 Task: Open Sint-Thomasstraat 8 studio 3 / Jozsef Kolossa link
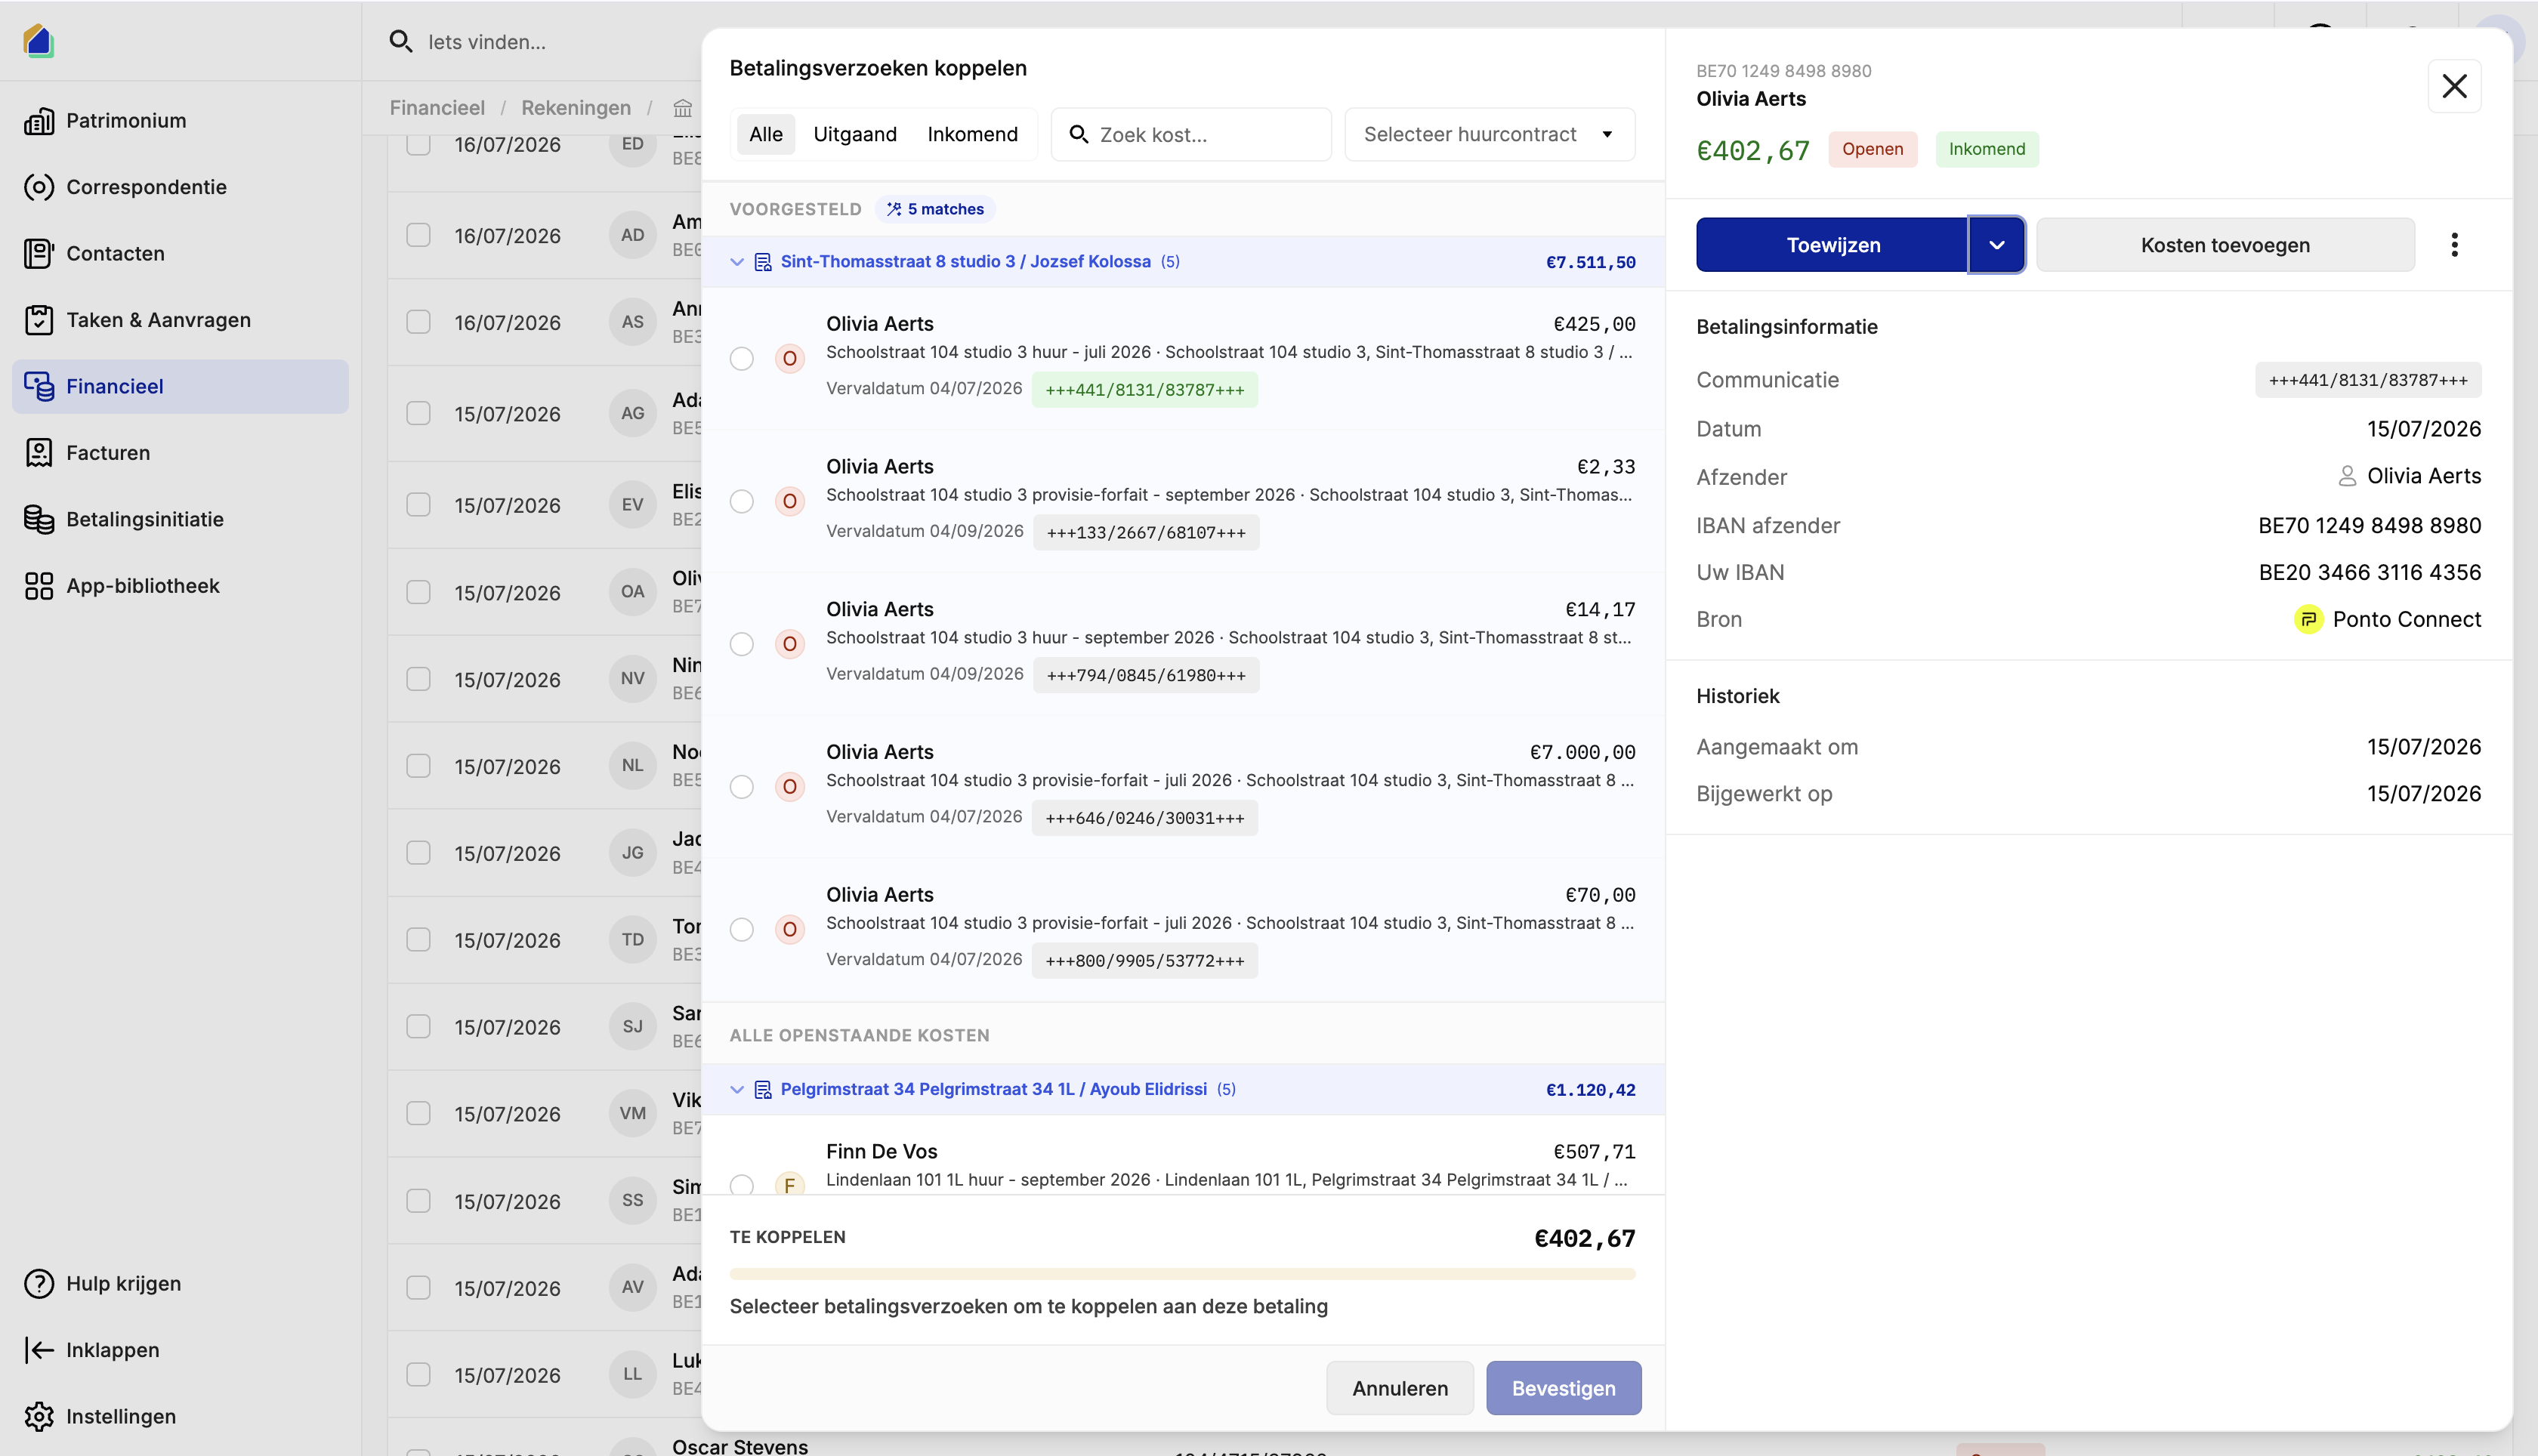coord(965,262)
